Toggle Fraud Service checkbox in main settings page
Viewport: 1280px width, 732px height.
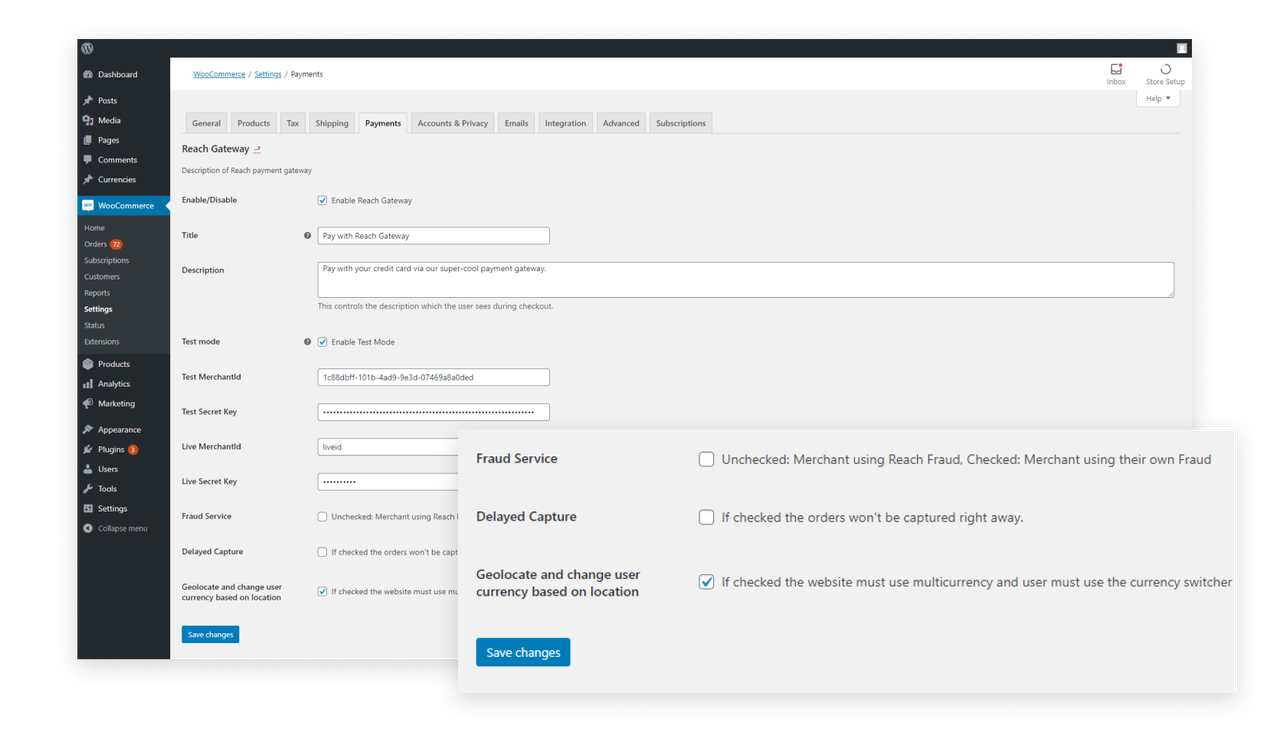(322, 517)
